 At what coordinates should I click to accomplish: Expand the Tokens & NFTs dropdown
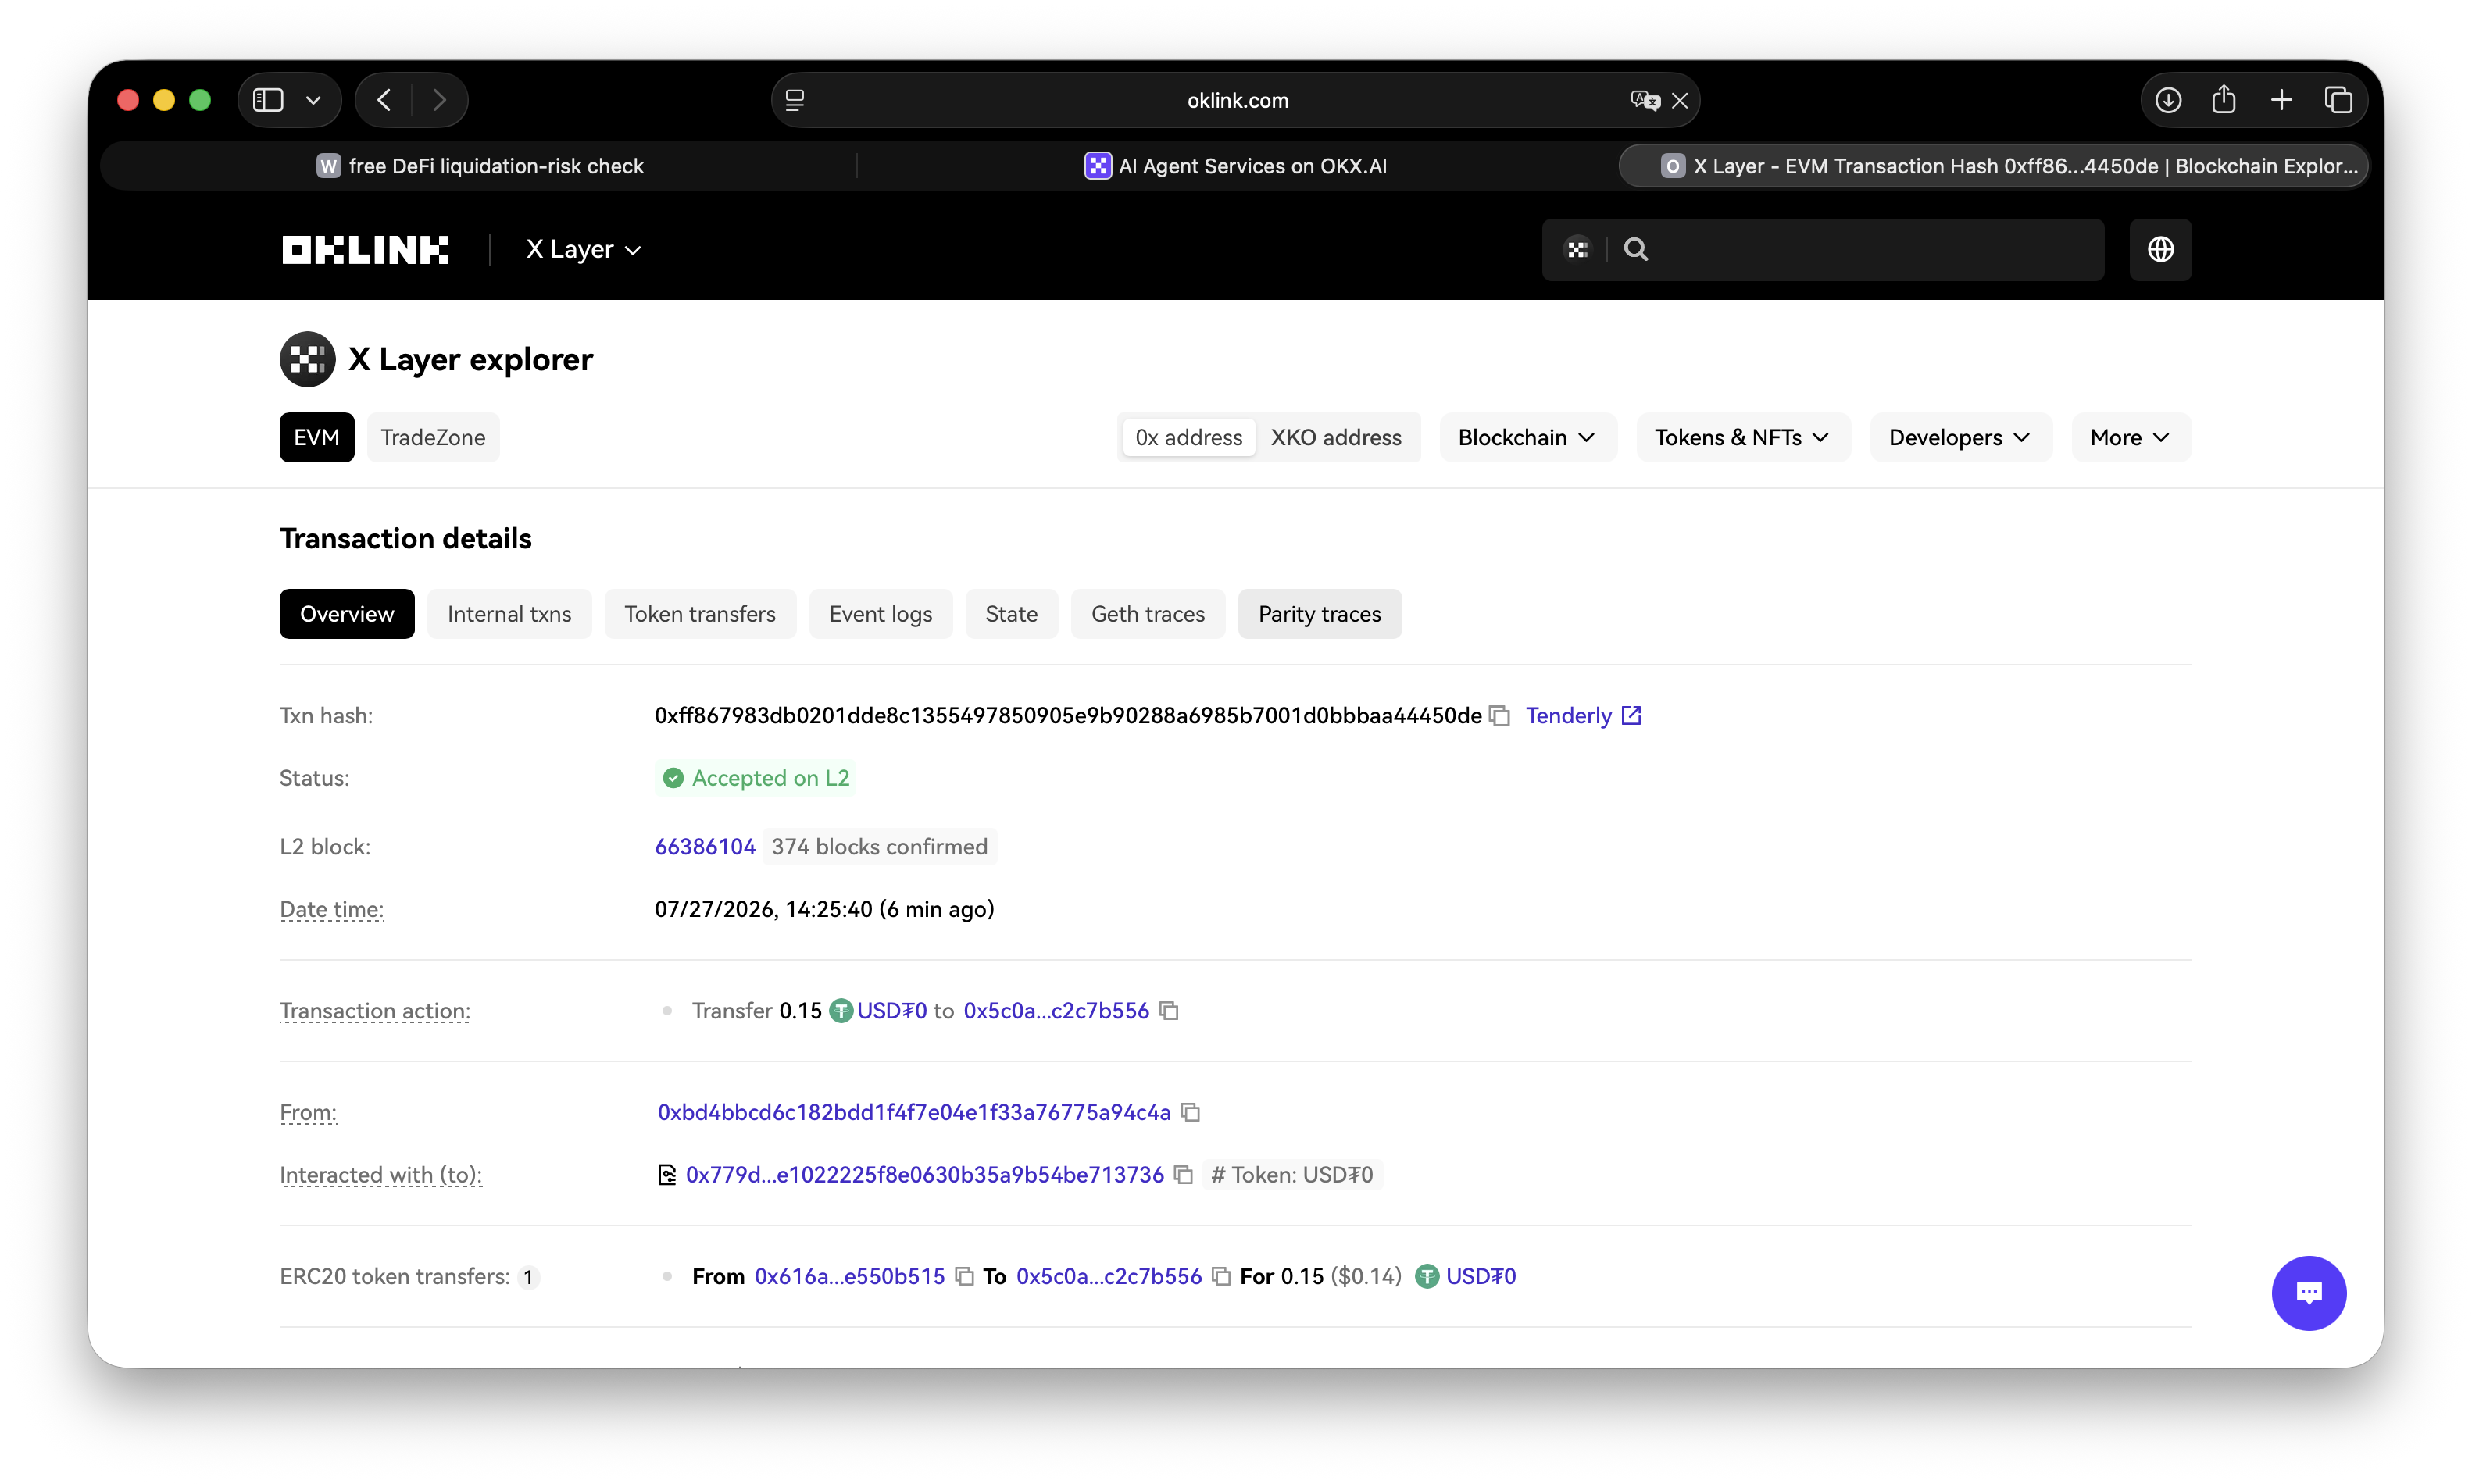(1742, 437)
